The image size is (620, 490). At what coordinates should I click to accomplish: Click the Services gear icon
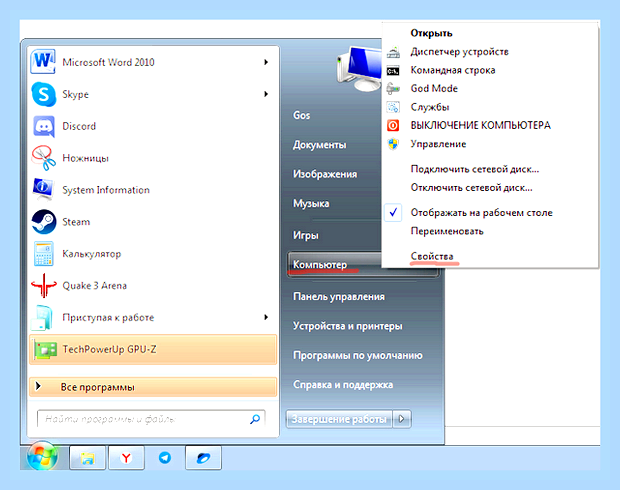click(x=393, y=107)
